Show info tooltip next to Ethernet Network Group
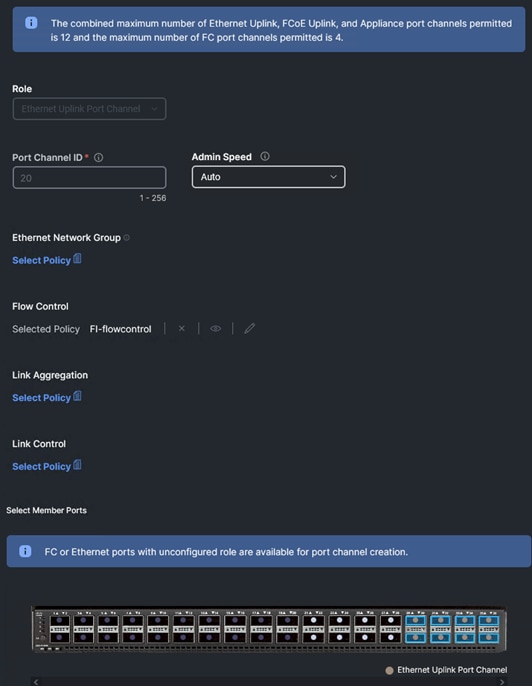 [x=126, y=238]
